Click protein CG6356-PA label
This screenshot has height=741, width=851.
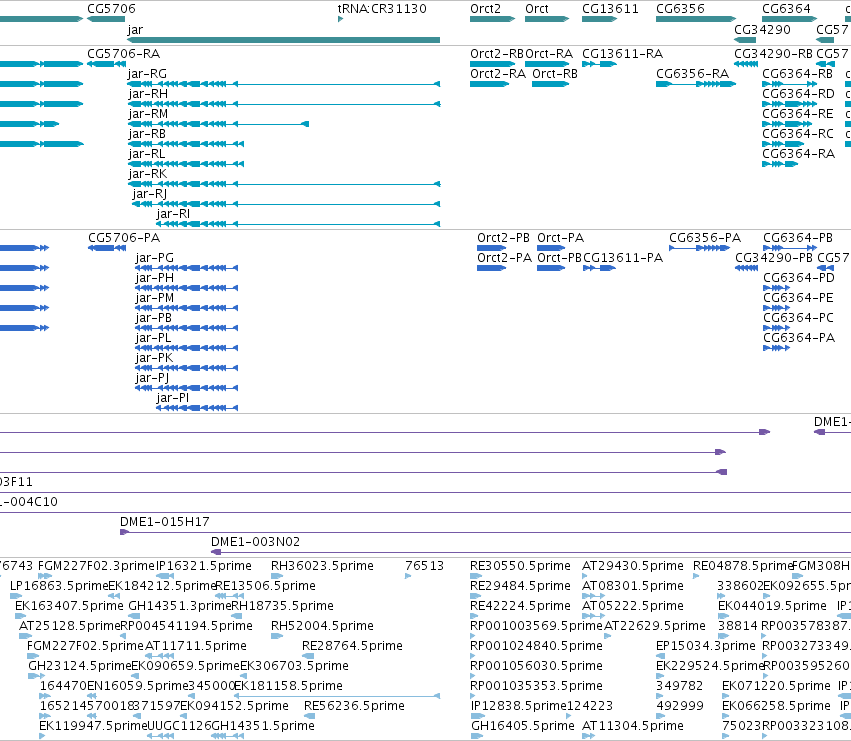704,238
